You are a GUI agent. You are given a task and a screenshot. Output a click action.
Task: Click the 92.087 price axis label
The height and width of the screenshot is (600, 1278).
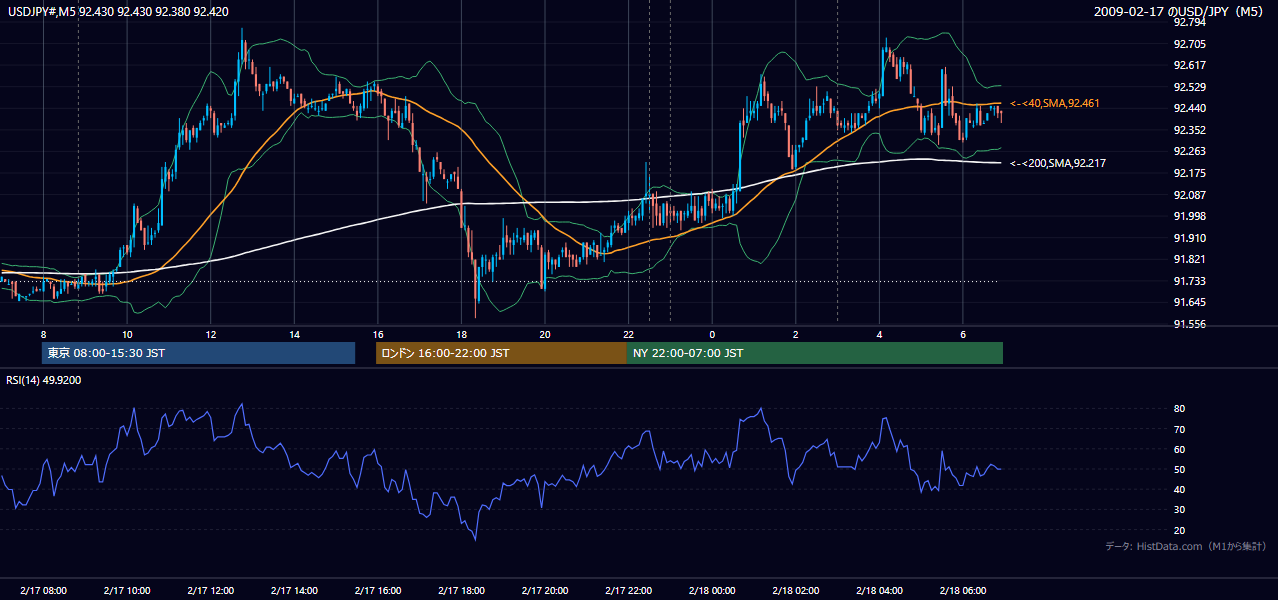coord(1190,195)
